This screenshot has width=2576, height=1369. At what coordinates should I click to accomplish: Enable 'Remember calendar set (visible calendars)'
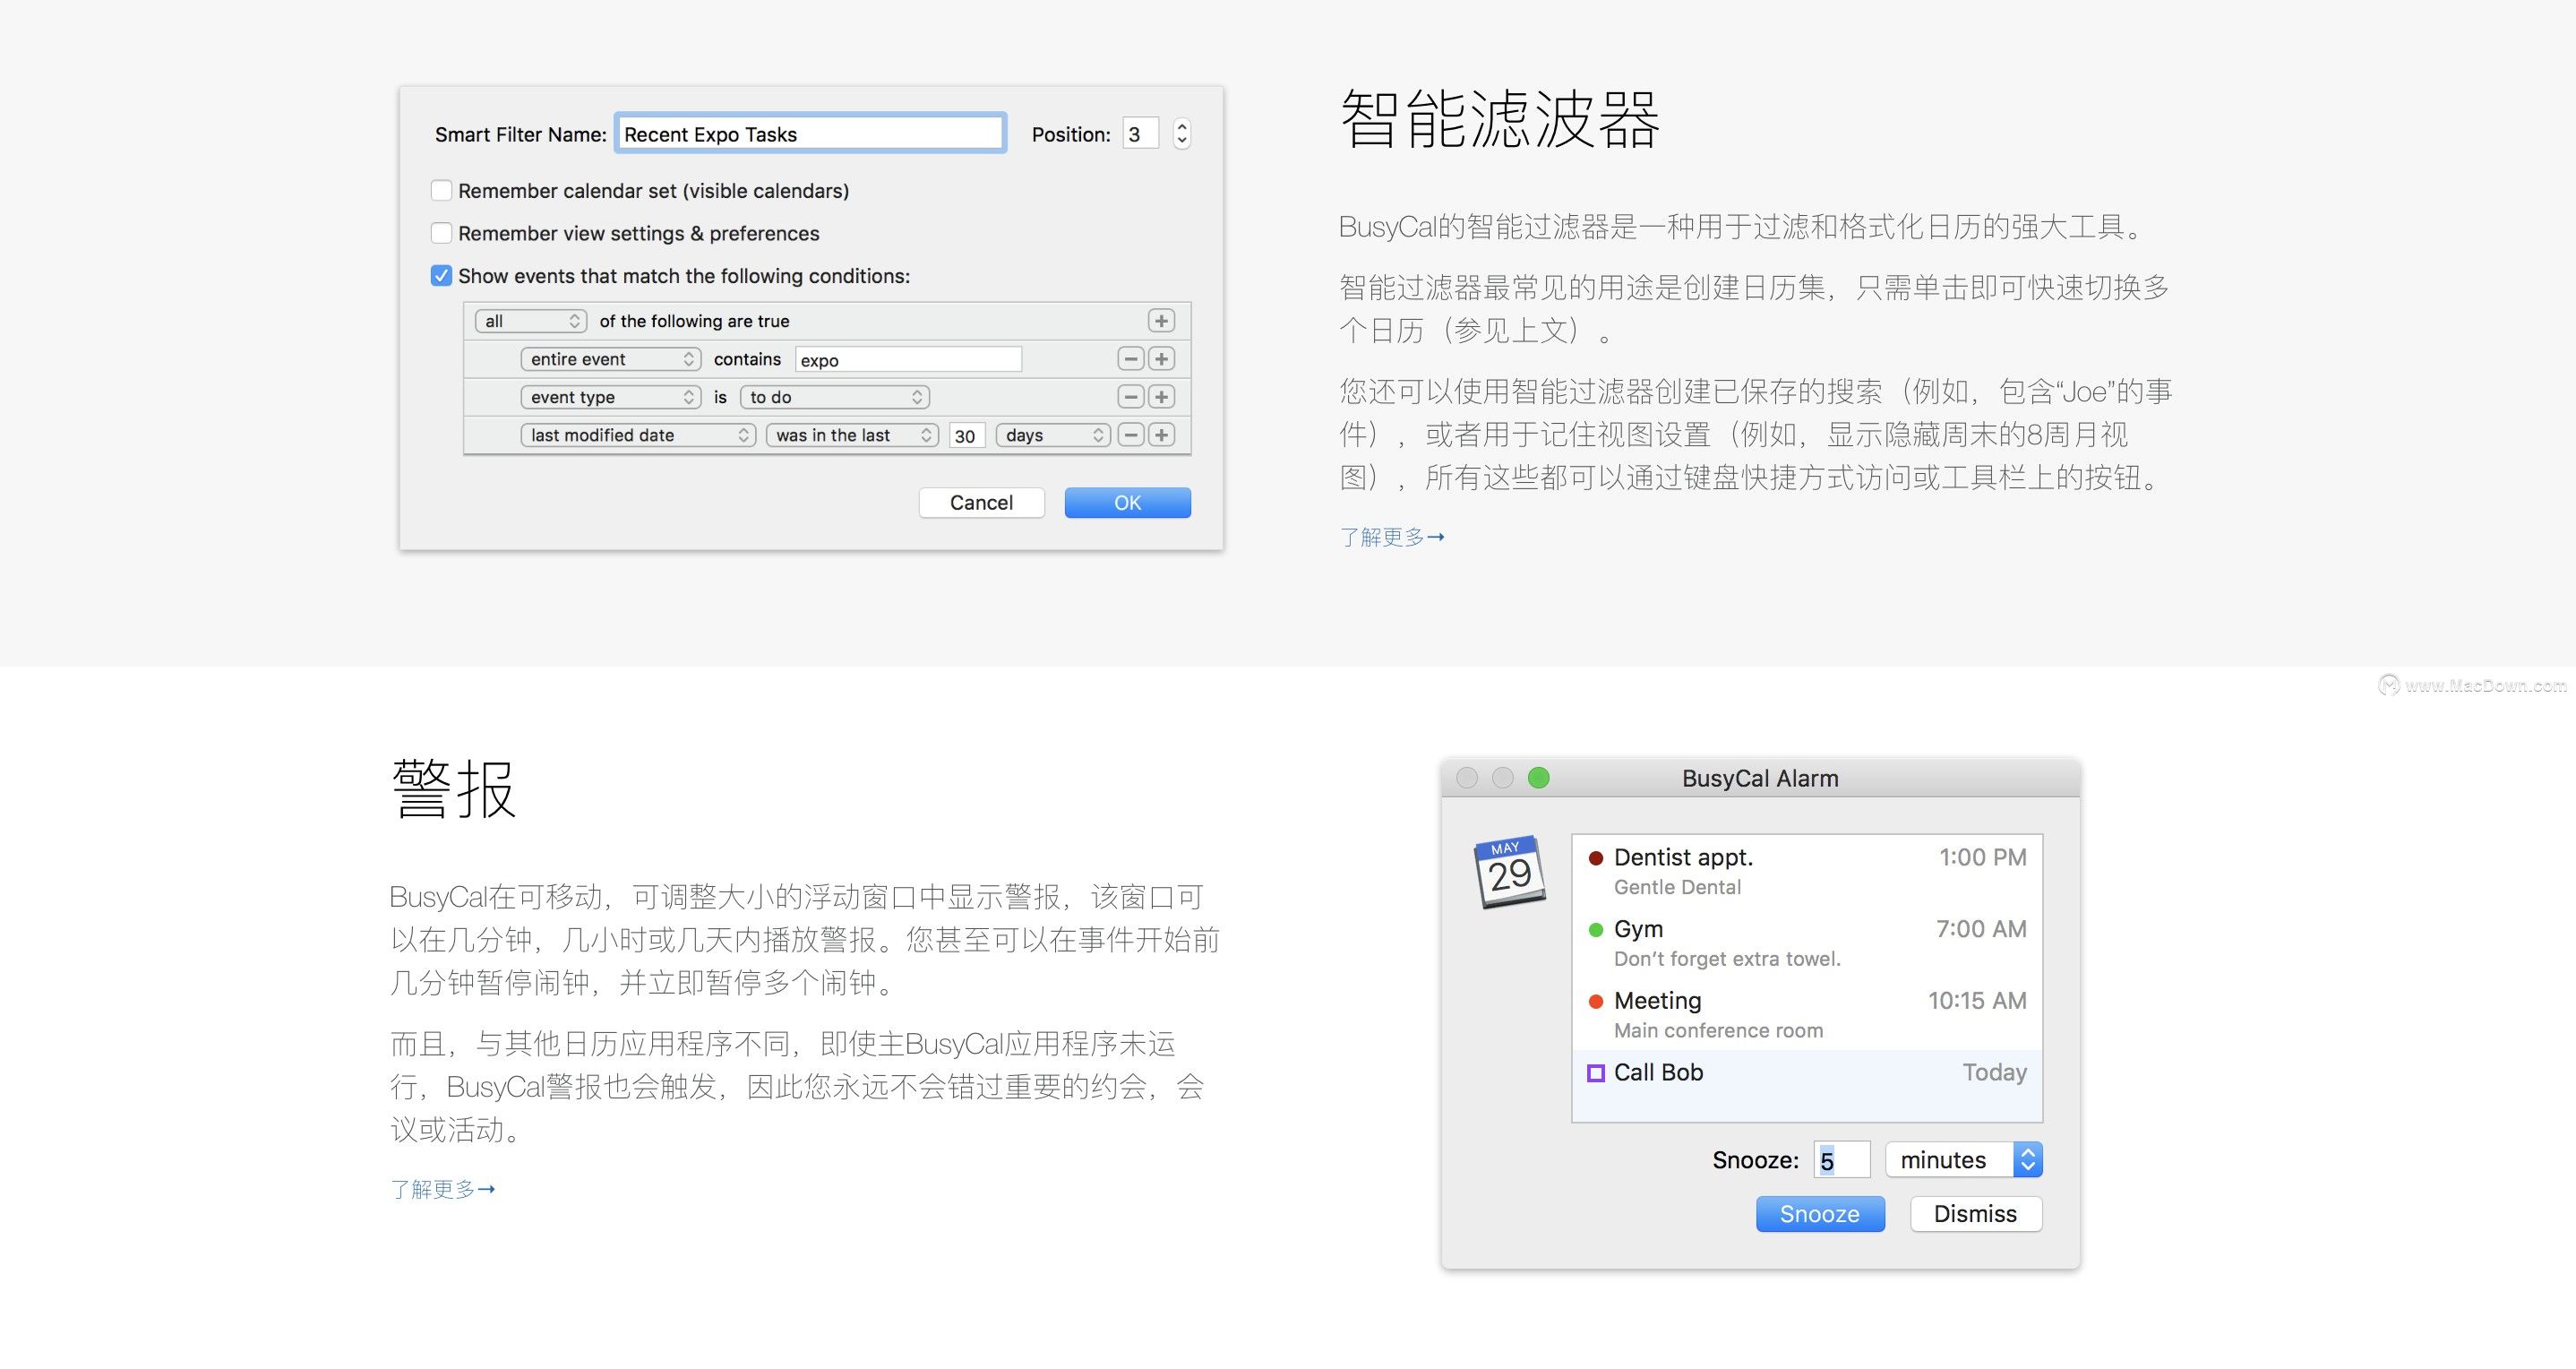click(x=441, y=190)
